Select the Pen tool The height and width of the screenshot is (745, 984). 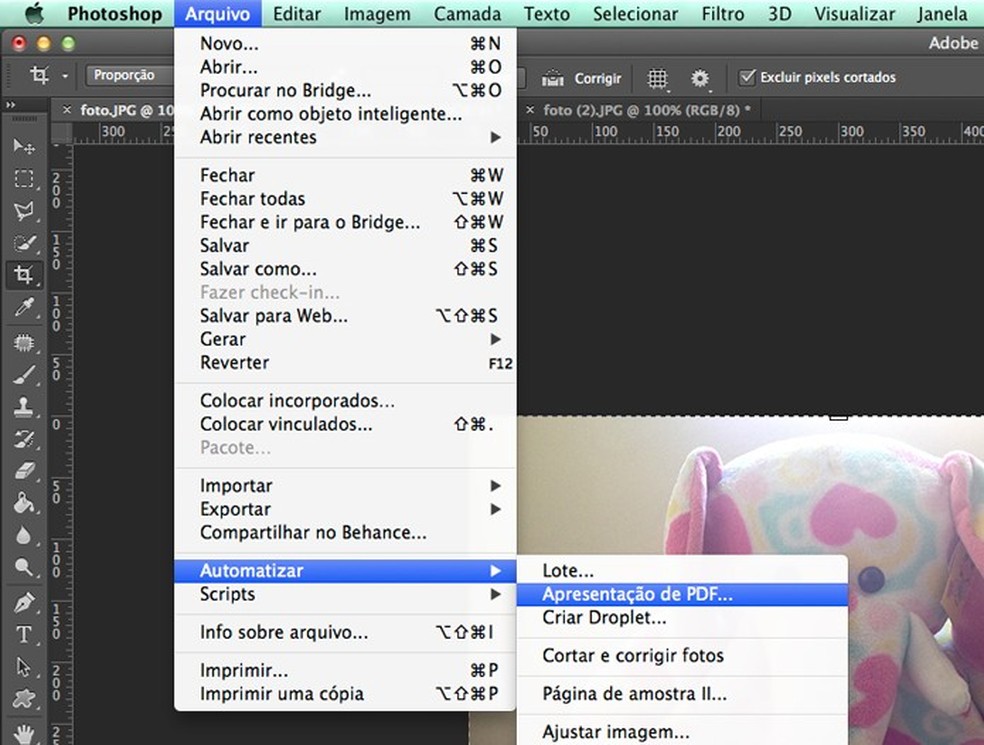[x=24, y=603]
